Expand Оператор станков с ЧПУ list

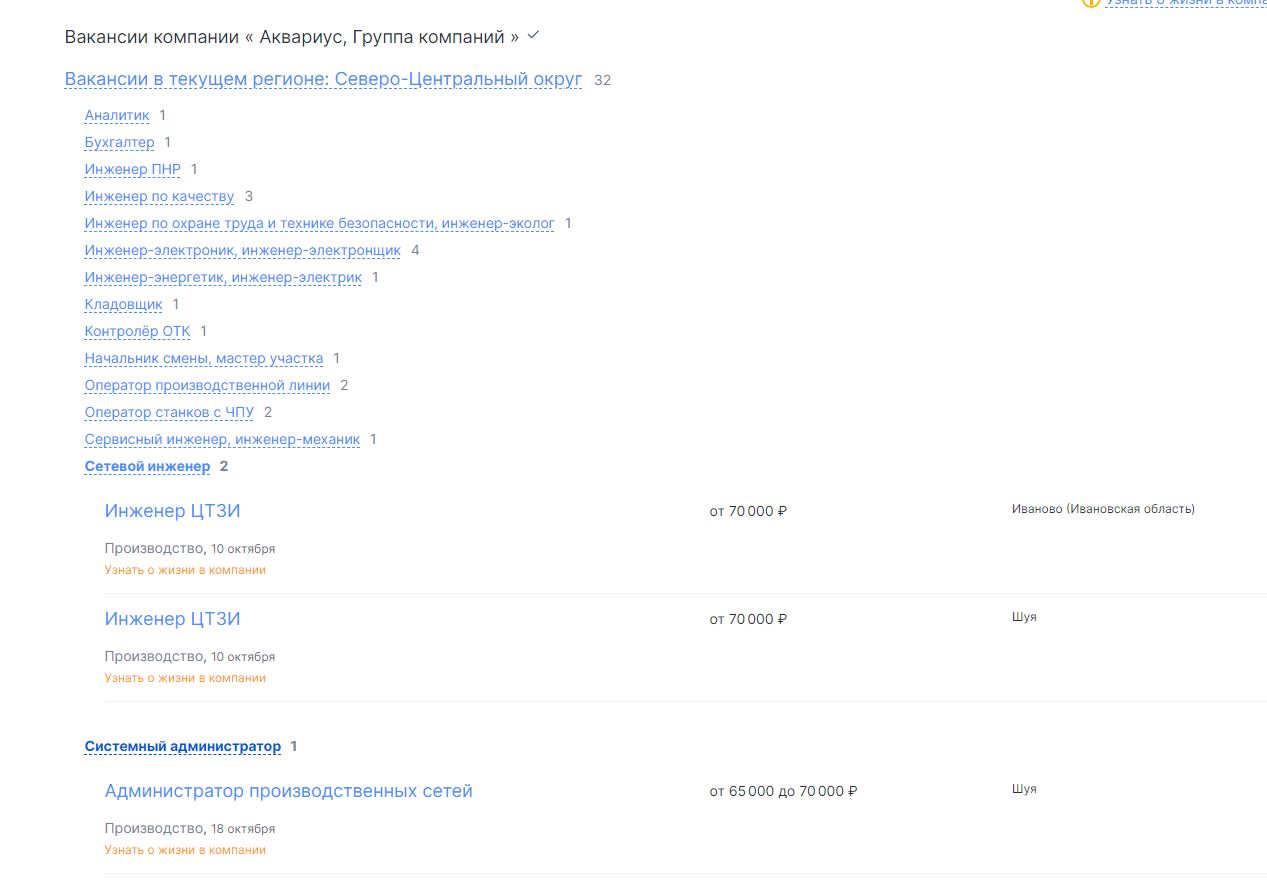pos(169,413)
